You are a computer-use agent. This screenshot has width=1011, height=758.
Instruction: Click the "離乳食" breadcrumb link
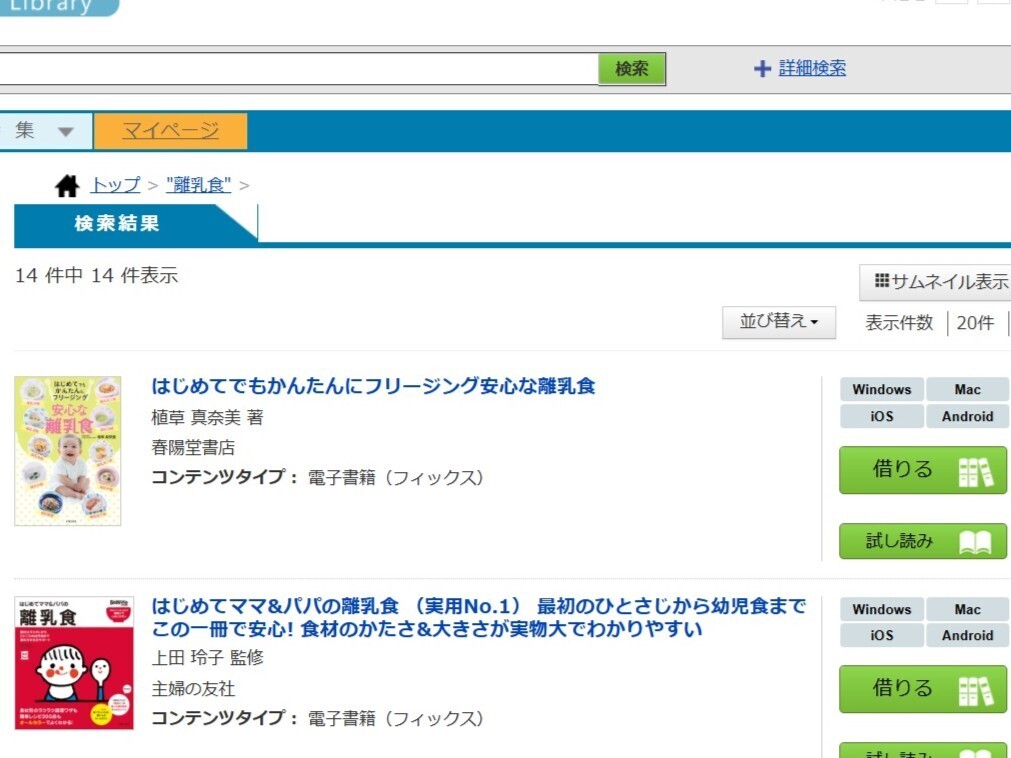coord(198,185)
